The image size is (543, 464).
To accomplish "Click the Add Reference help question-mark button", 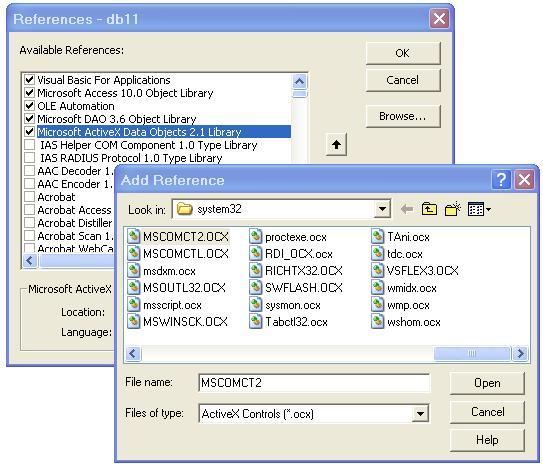I will click(501, 180).
